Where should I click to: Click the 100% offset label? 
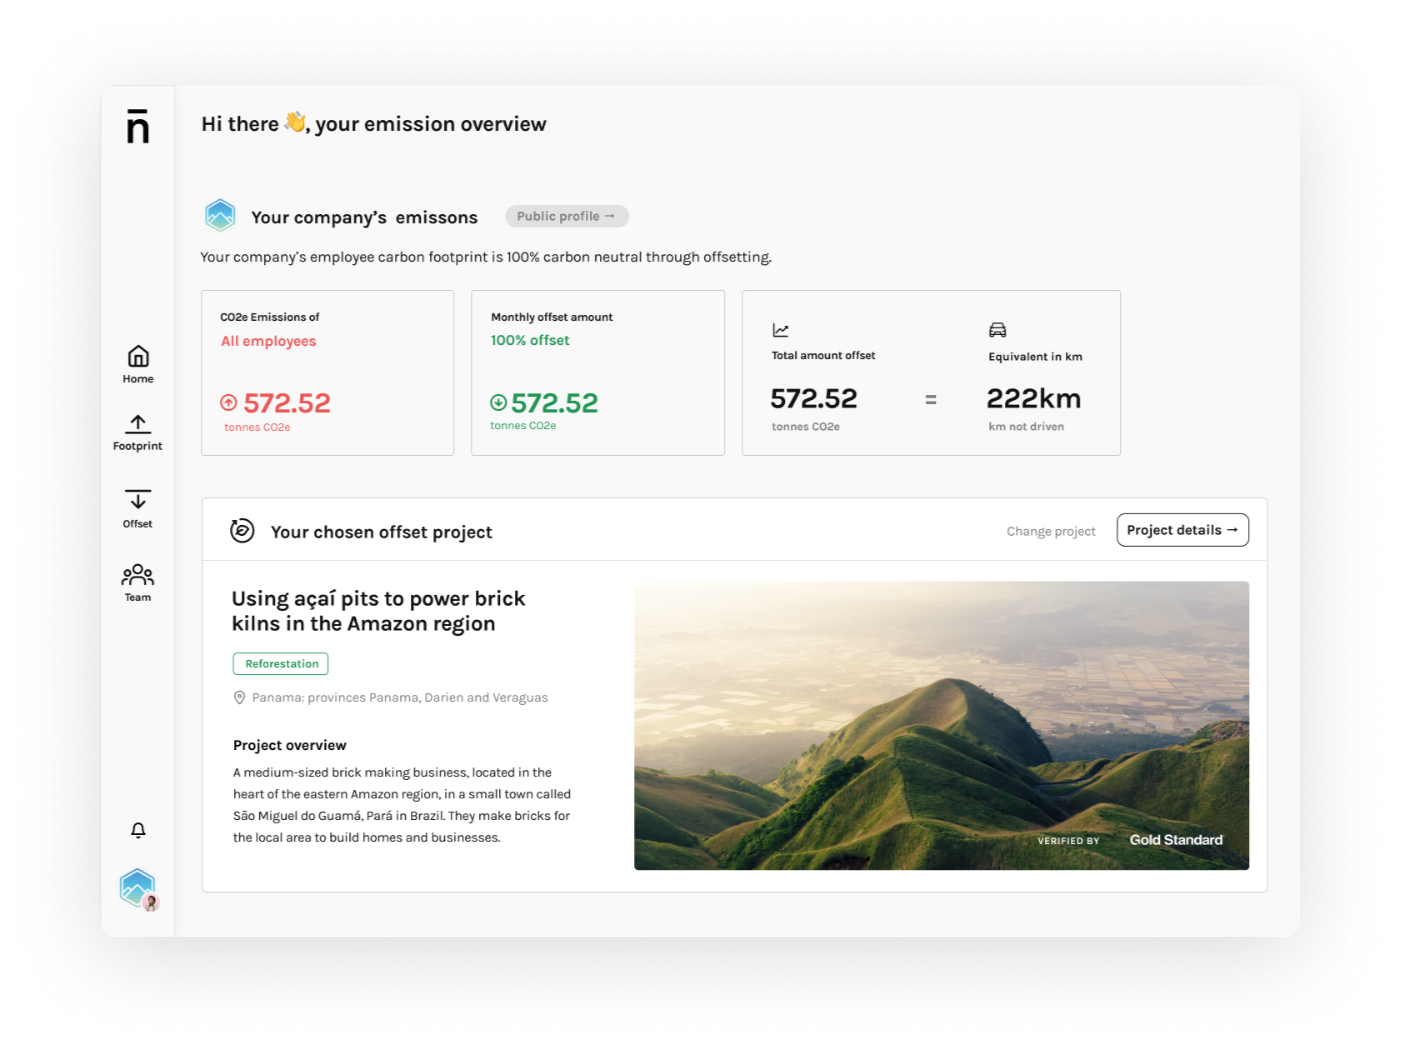click(530, 340)
